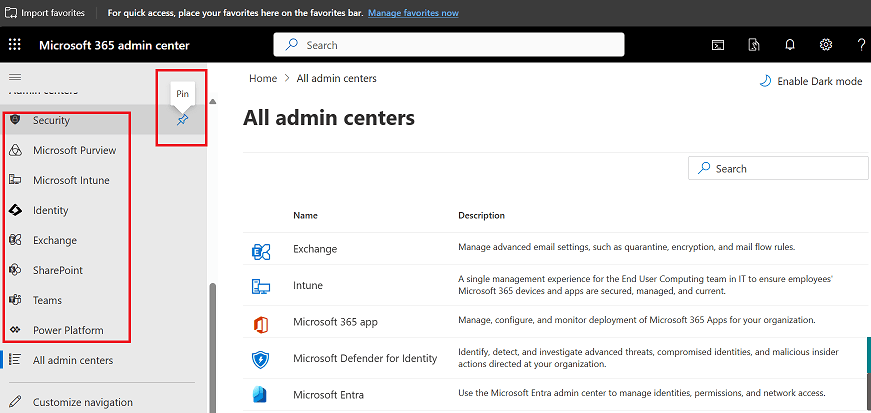Select Teams in the navigation

pyautogui.click(x=47, y=300)
